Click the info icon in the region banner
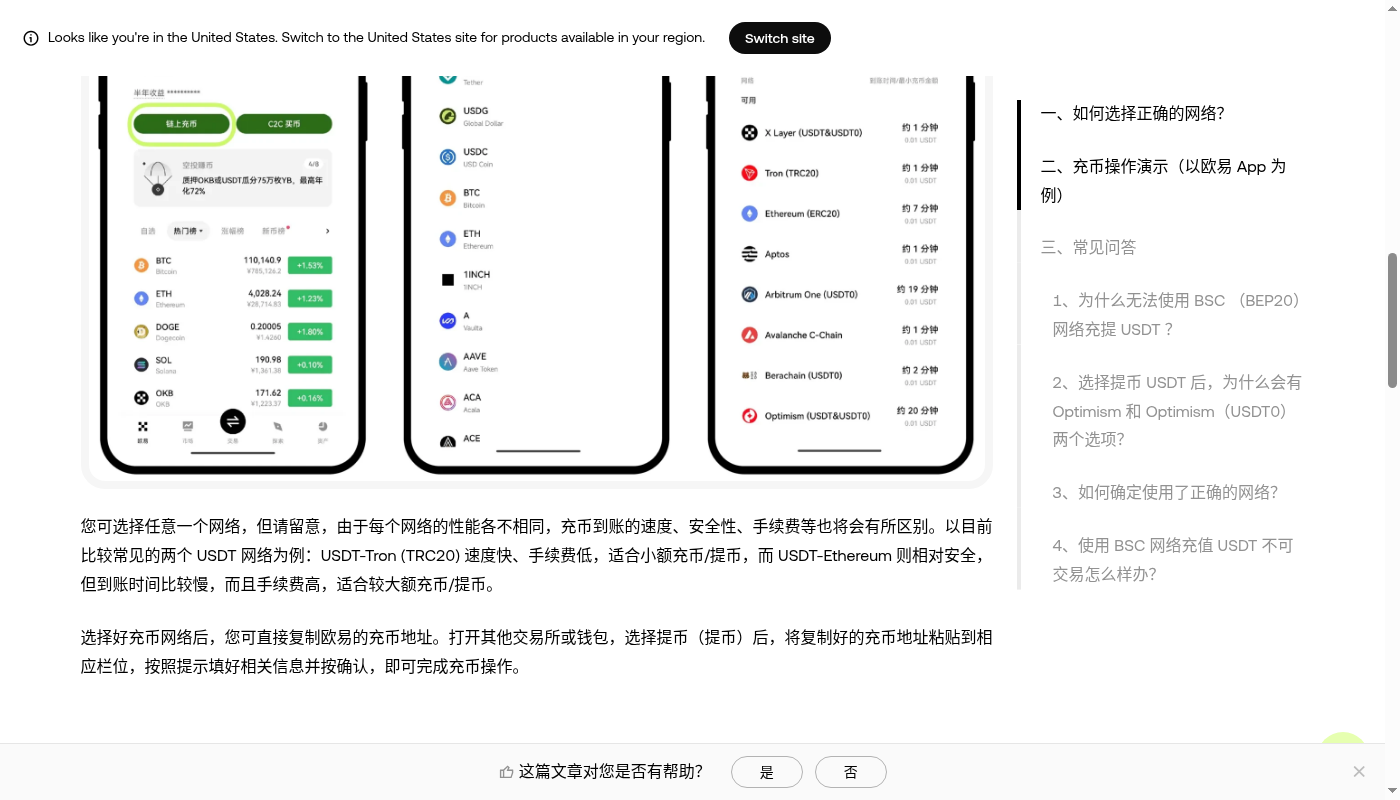The height and width of the screenshot is (800, 1400). point(30,38)
